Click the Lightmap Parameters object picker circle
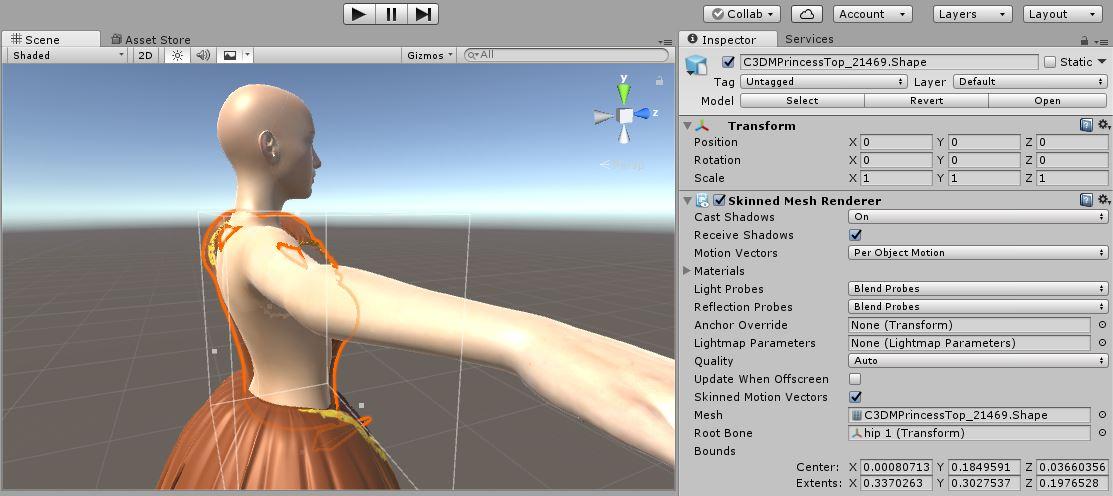This screenshot has width=1113, height=496. tap(1102, 343)
